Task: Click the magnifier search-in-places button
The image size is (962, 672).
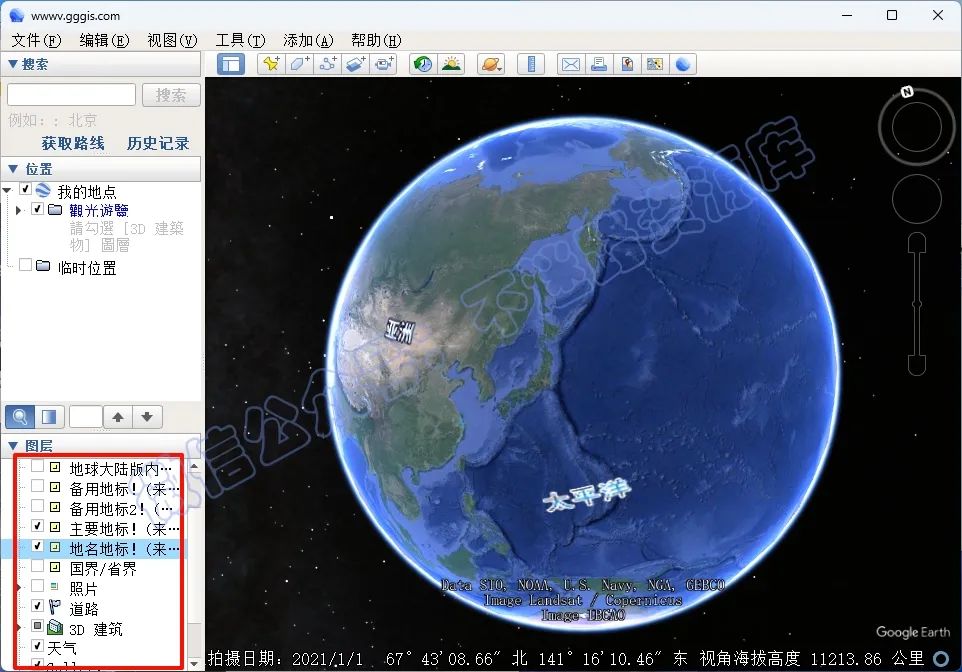Action: [20, 417]
